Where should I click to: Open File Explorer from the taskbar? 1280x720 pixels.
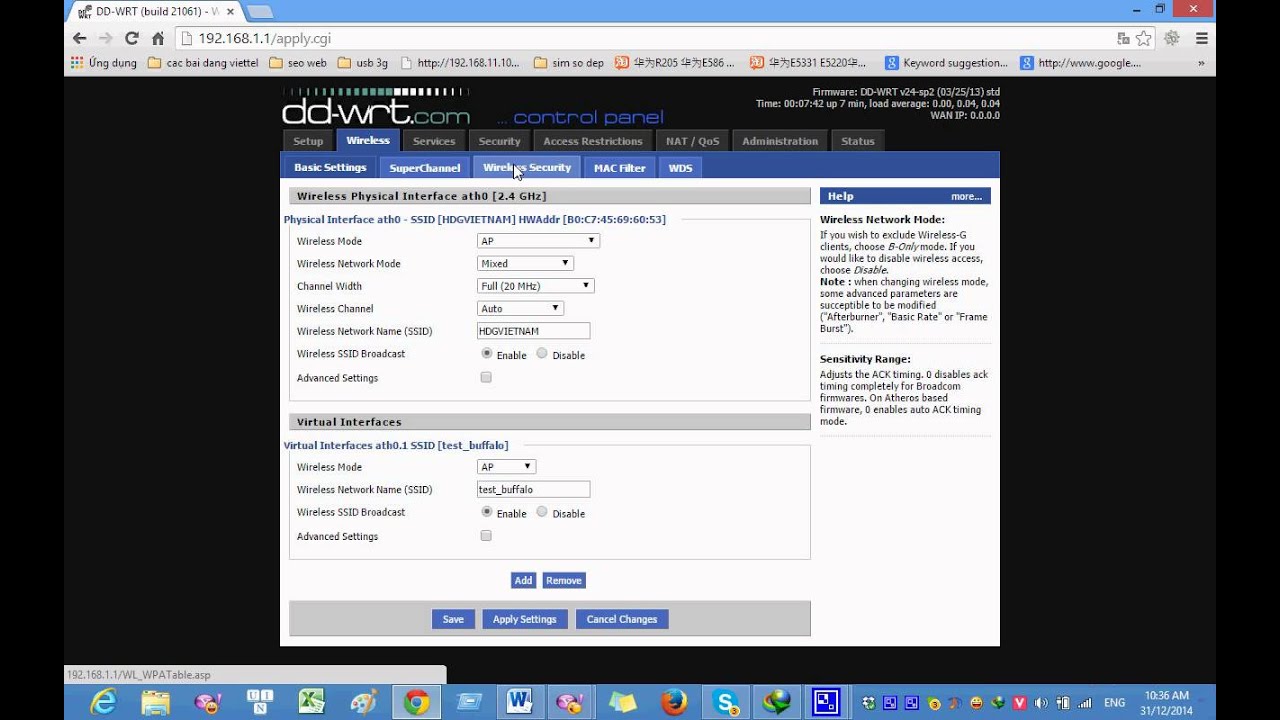pyautogui.click(x=155, y=702)
